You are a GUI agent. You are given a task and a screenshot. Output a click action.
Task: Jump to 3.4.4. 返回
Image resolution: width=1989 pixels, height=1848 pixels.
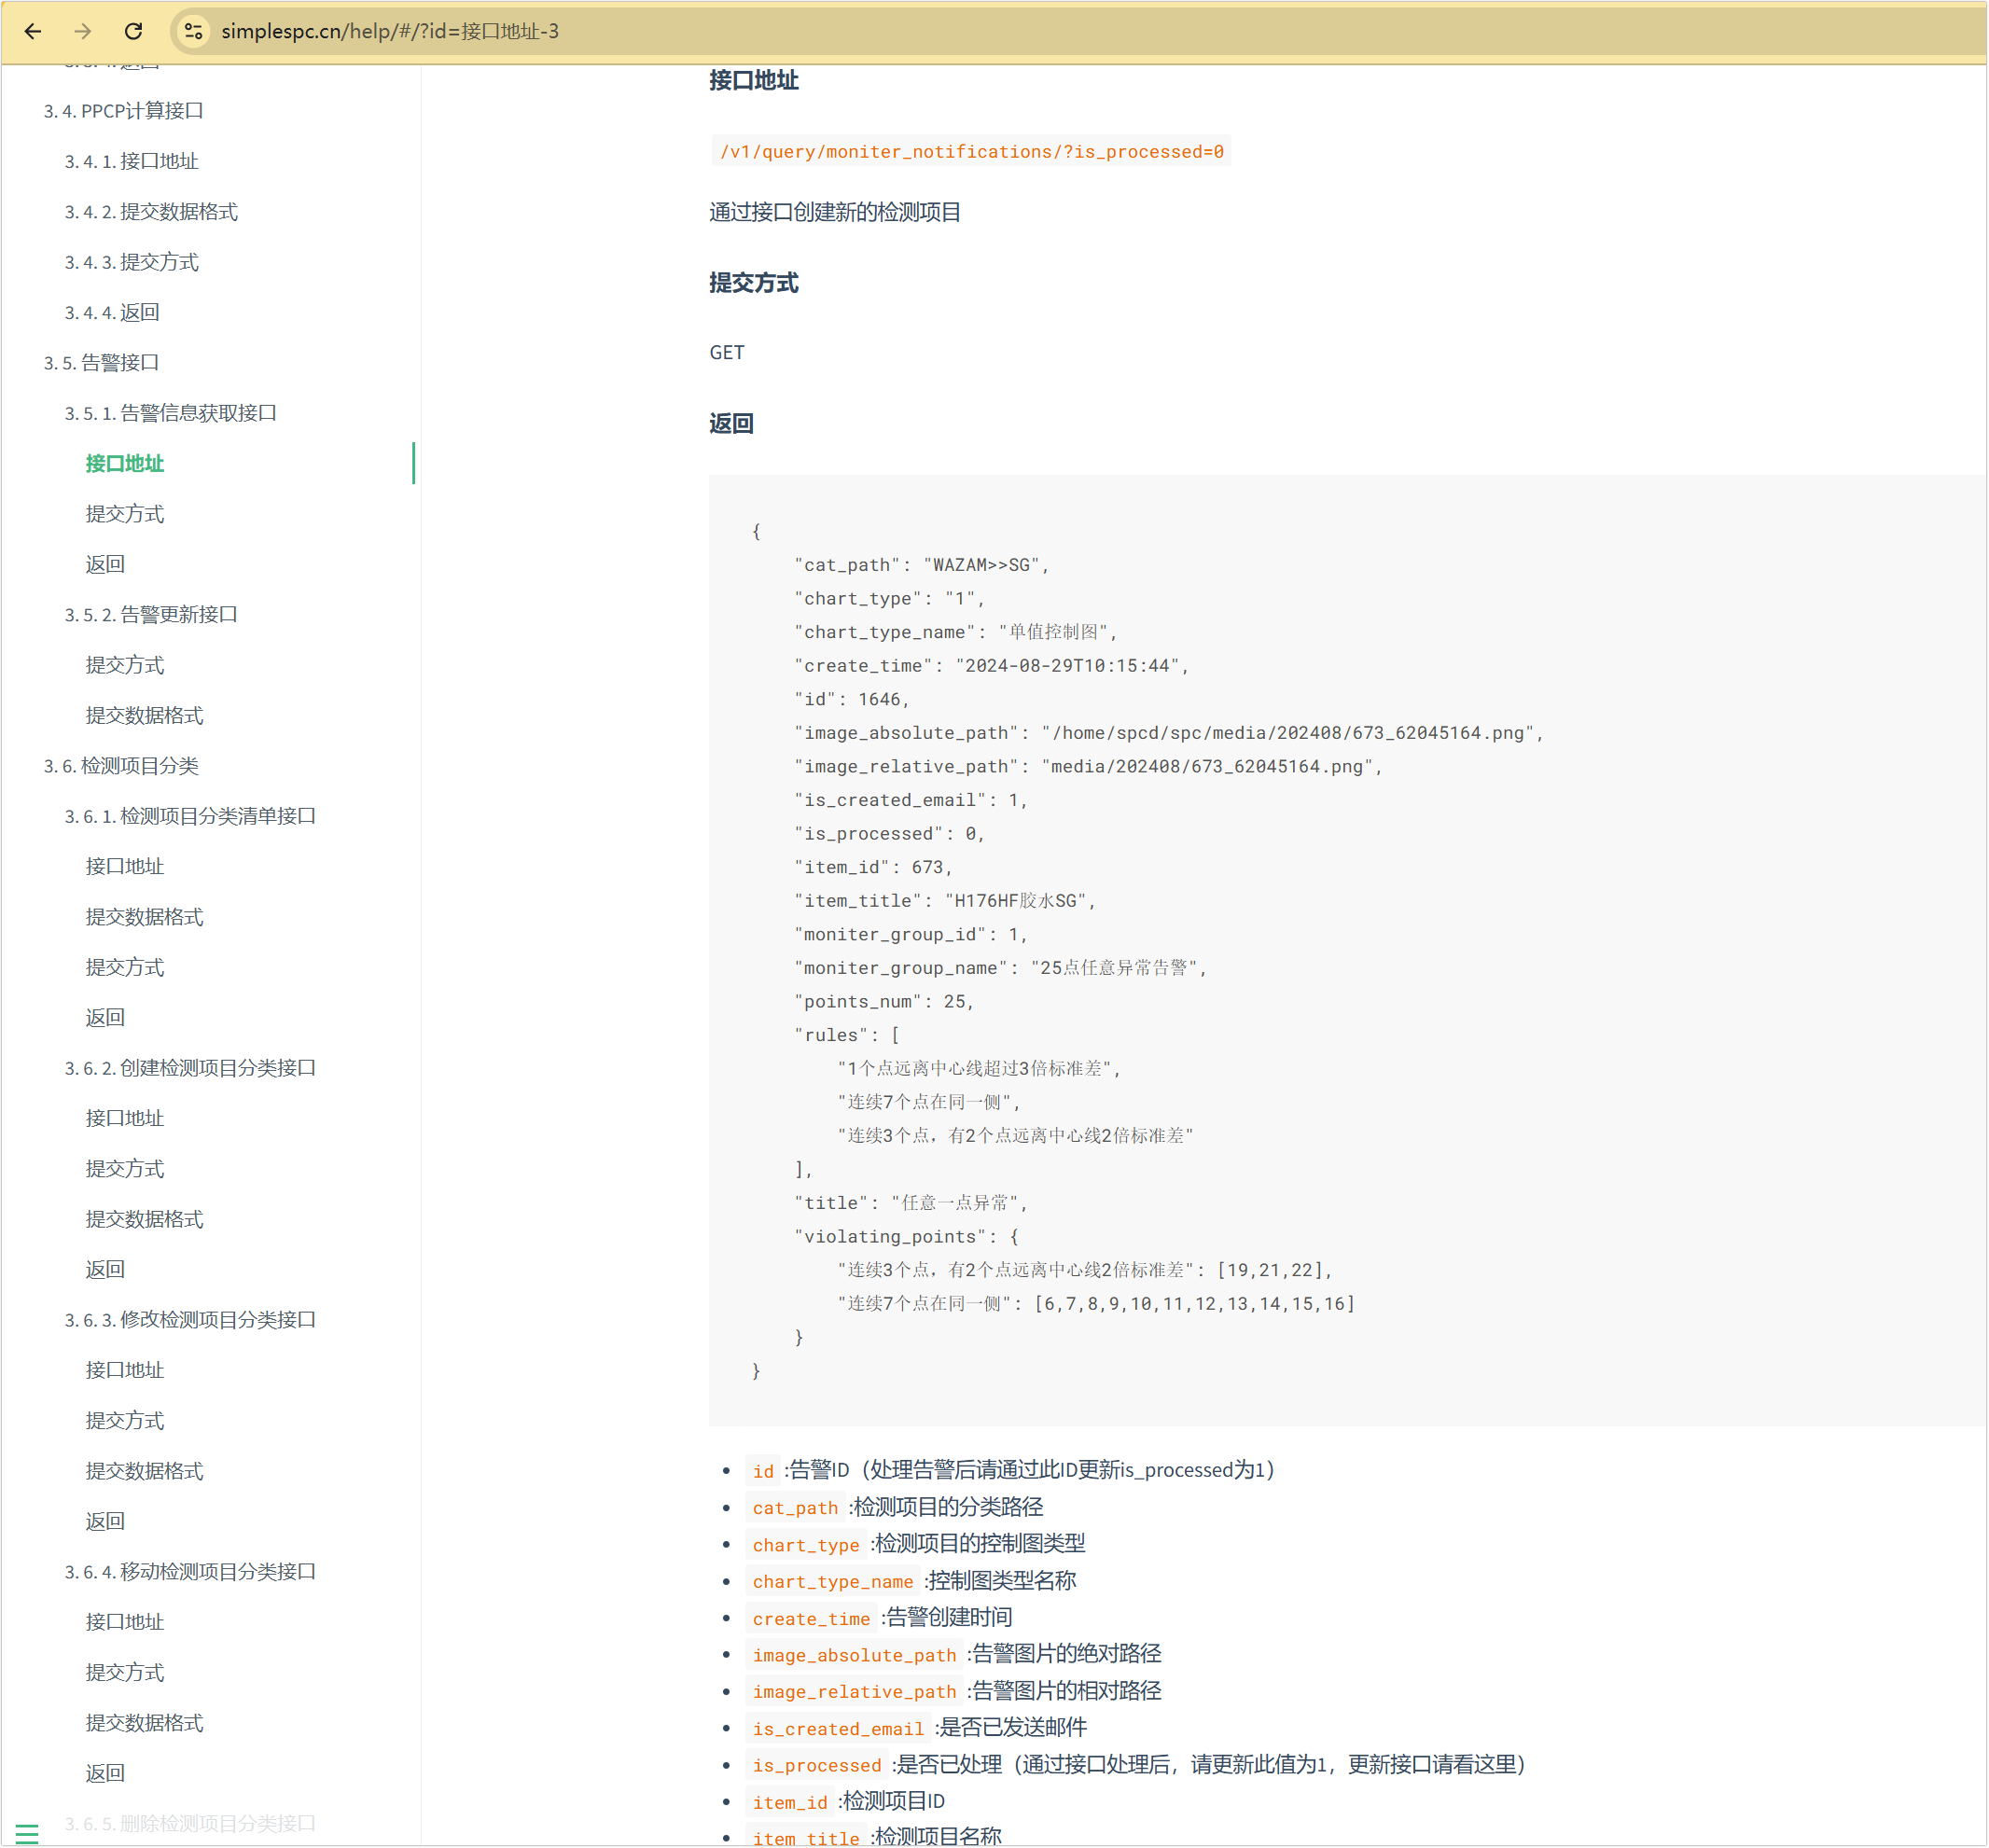112,312
